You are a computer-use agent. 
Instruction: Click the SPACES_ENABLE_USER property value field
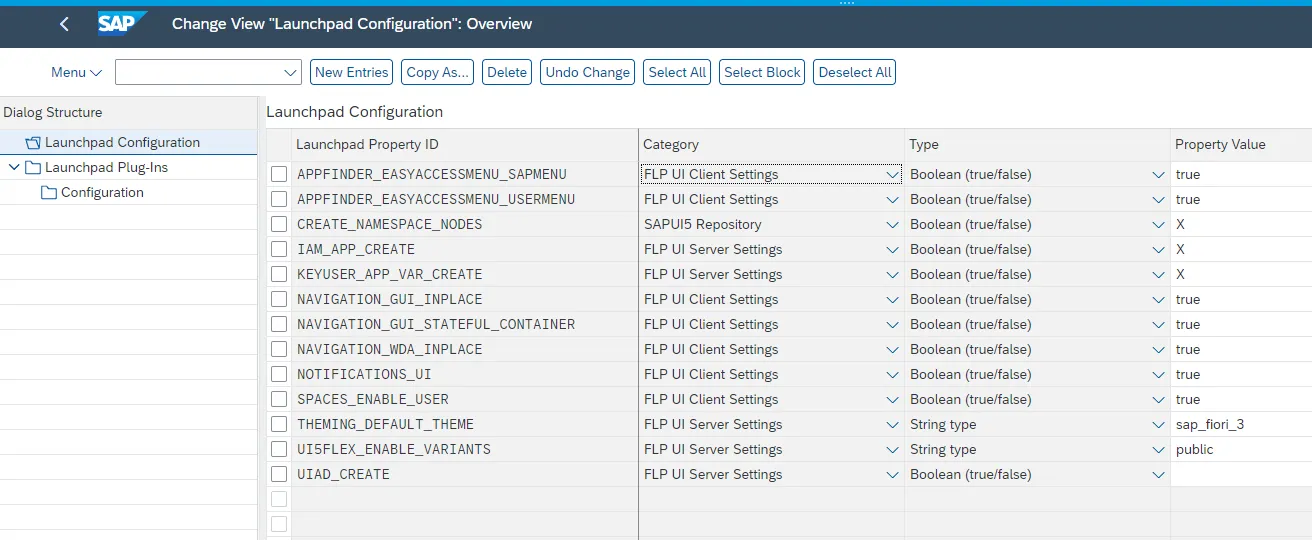pyautogui.click(x=1240, y=400)
